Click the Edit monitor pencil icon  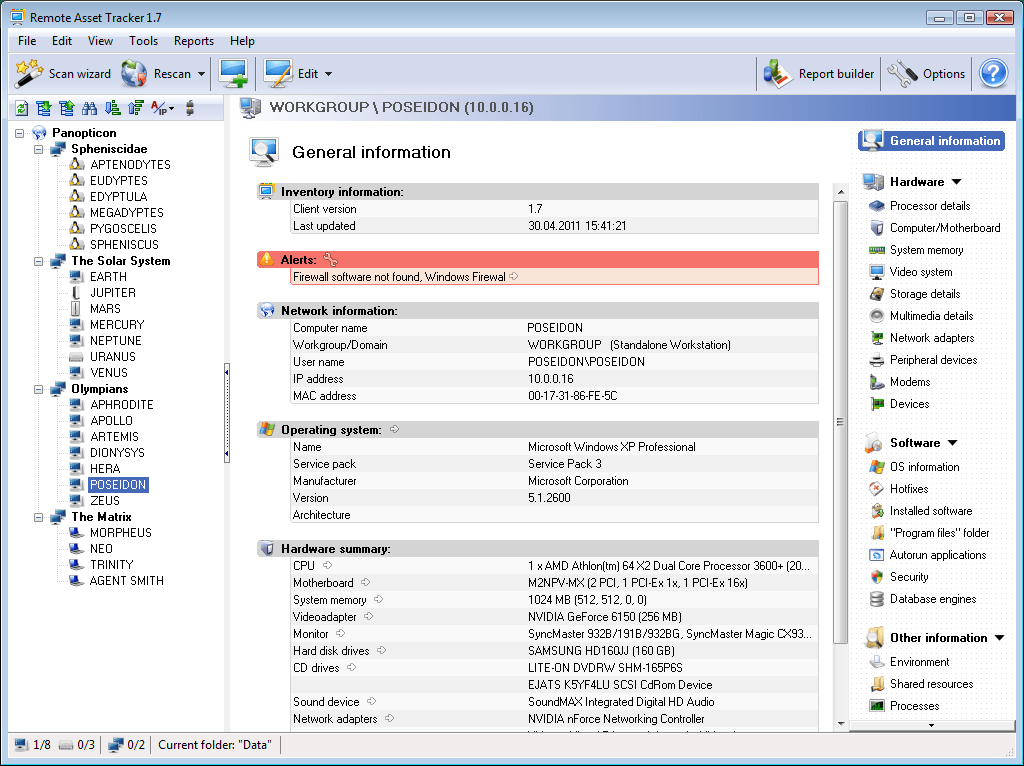click(278, 74)
